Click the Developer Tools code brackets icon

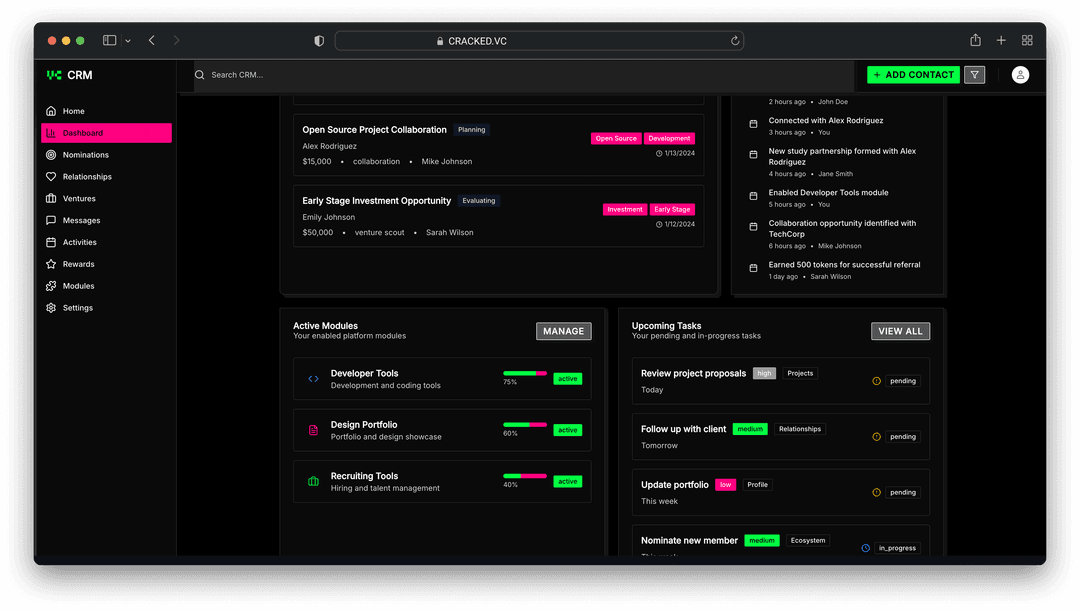[313, 379]
